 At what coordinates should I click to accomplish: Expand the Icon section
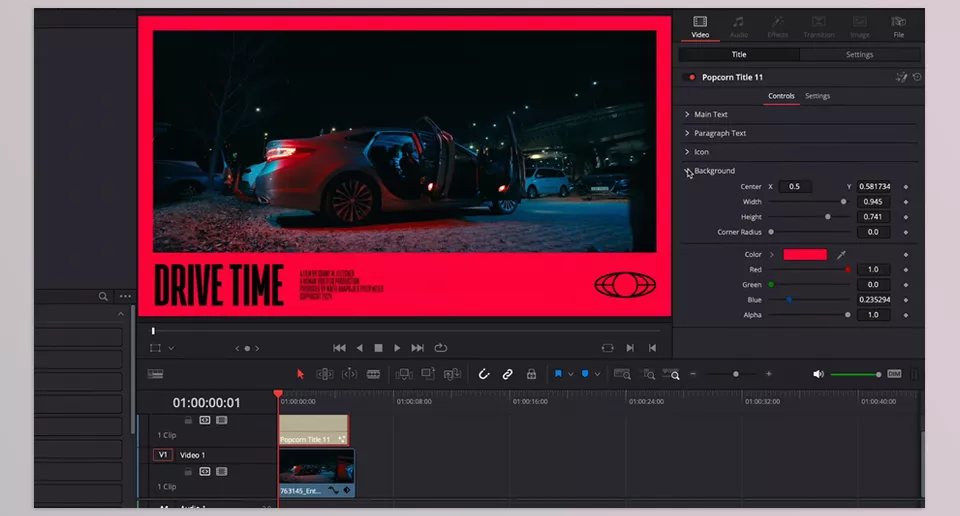(687, 152)
